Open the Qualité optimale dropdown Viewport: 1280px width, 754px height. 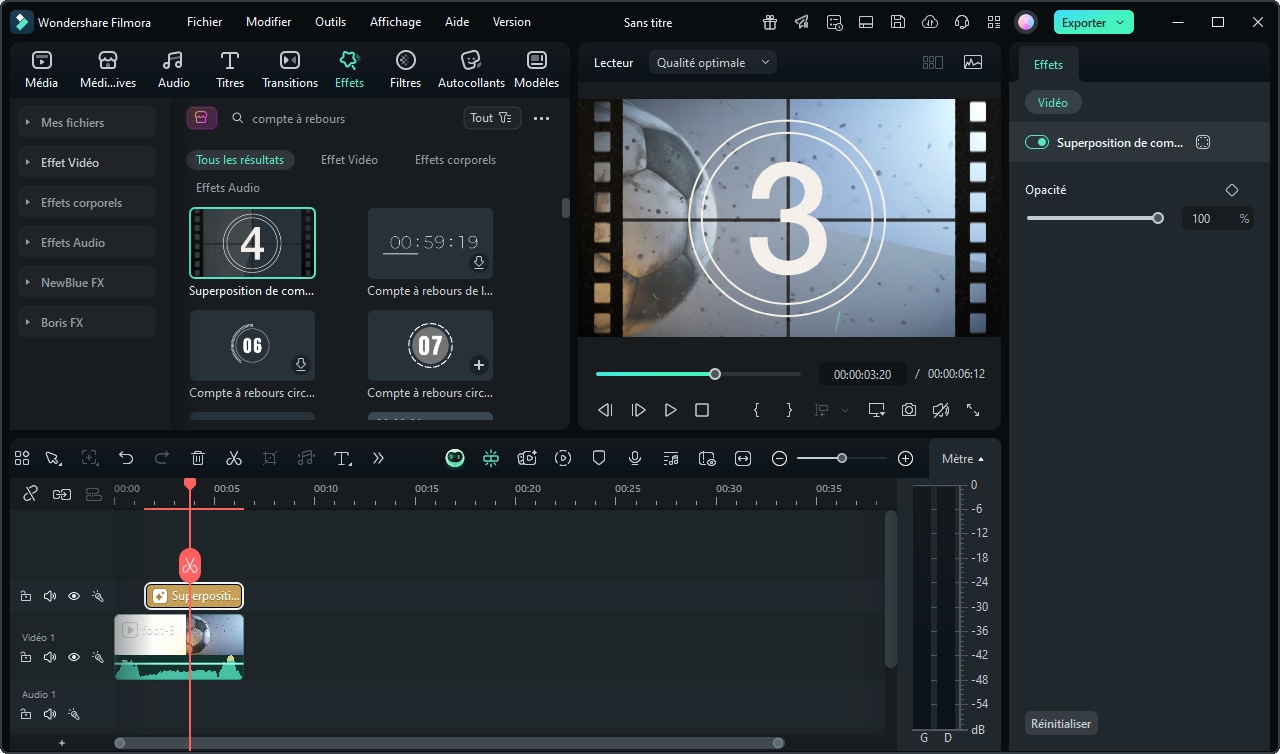click(713, 62)
